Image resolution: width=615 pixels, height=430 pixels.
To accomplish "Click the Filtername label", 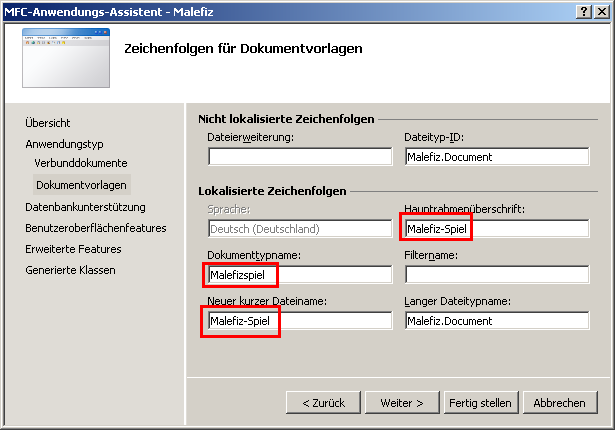I will pos(431,255).
